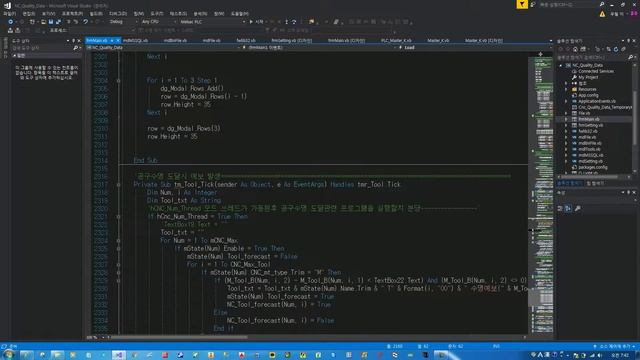Screen dimensions: 640x360
Task: Switch to the Team Explorer bottom tab
Action: (x=595, y=184)
